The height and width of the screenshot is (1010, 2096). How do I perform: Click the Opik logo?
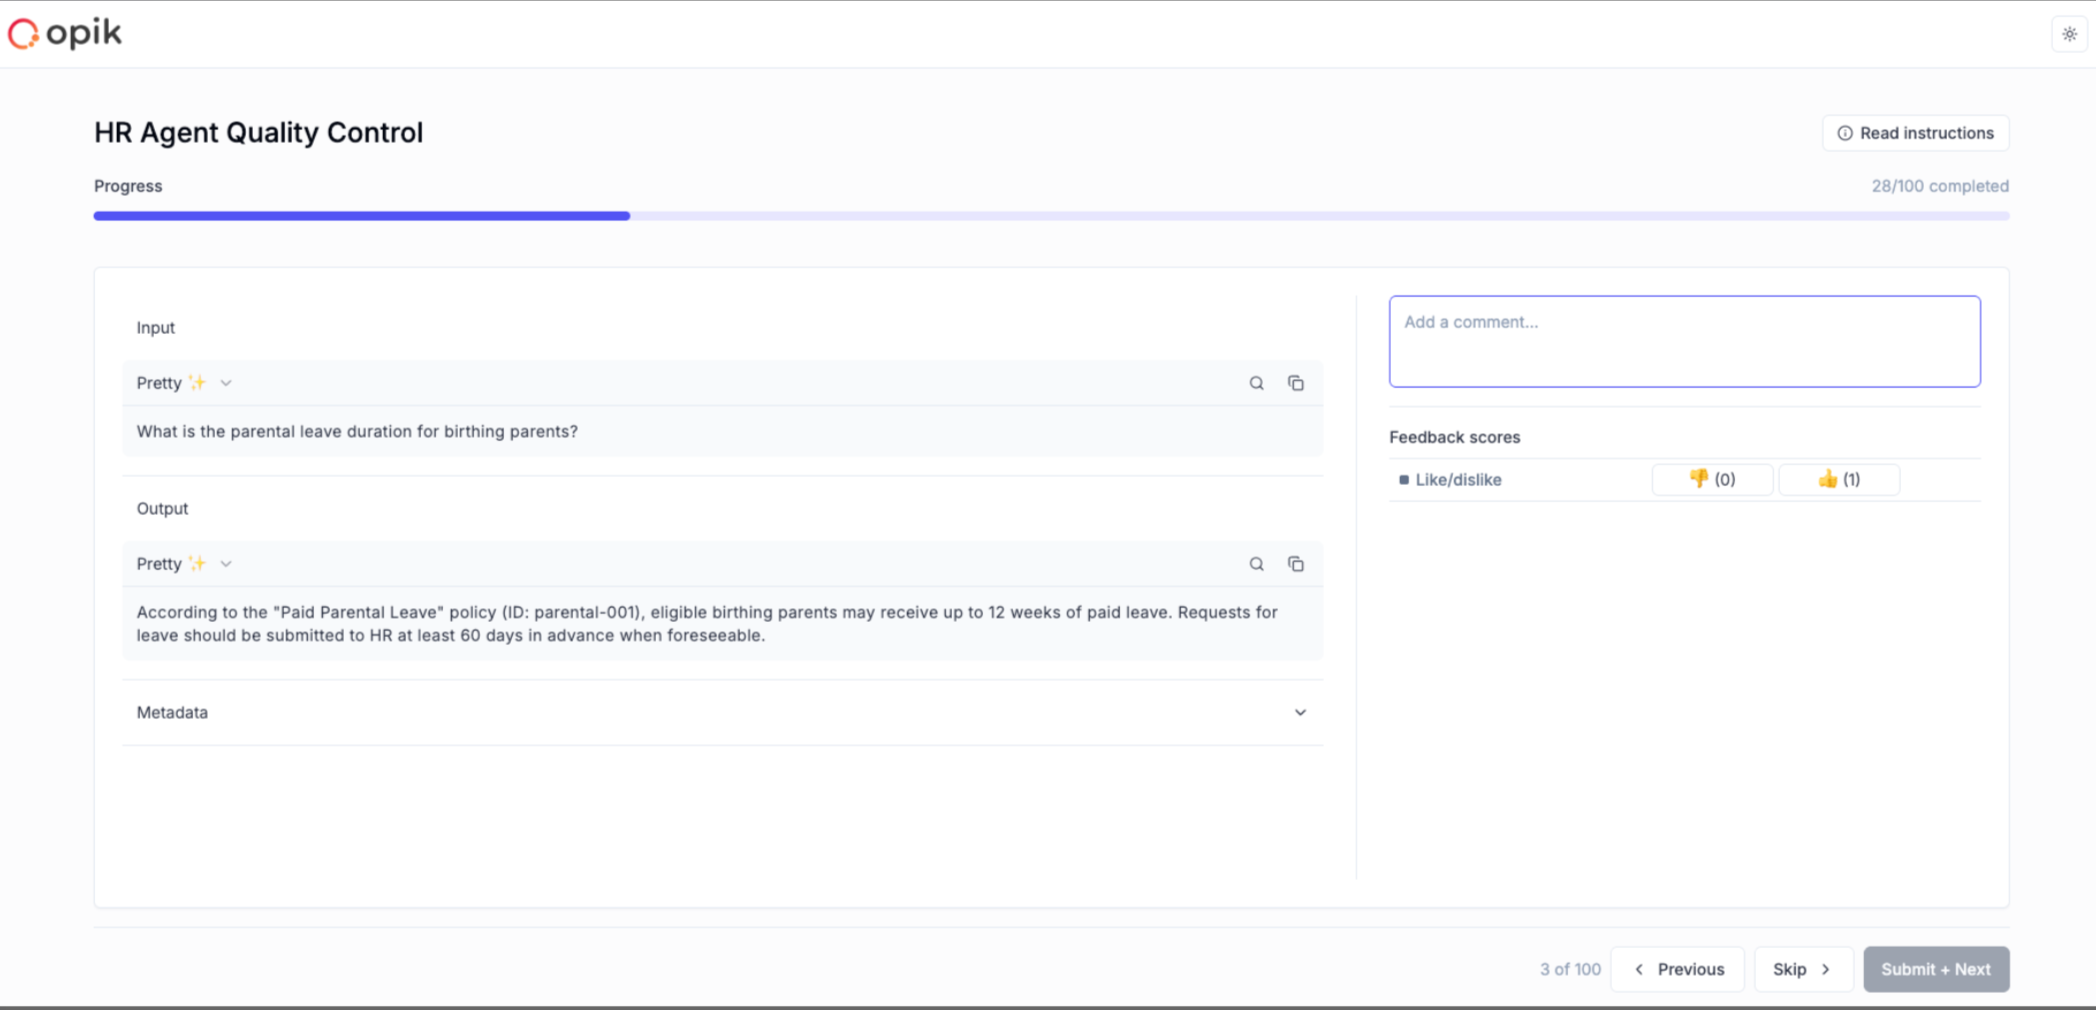pyautogui.click(x=63, y=32)
